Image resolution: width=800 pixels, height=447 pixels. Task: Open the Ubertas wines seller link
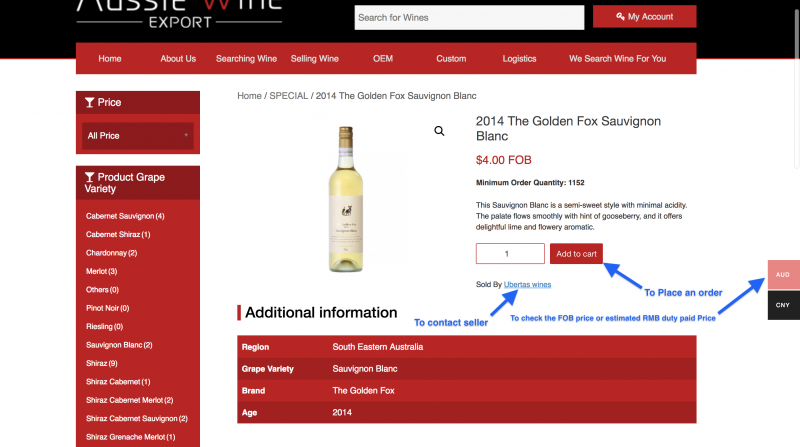click(527, 285)
